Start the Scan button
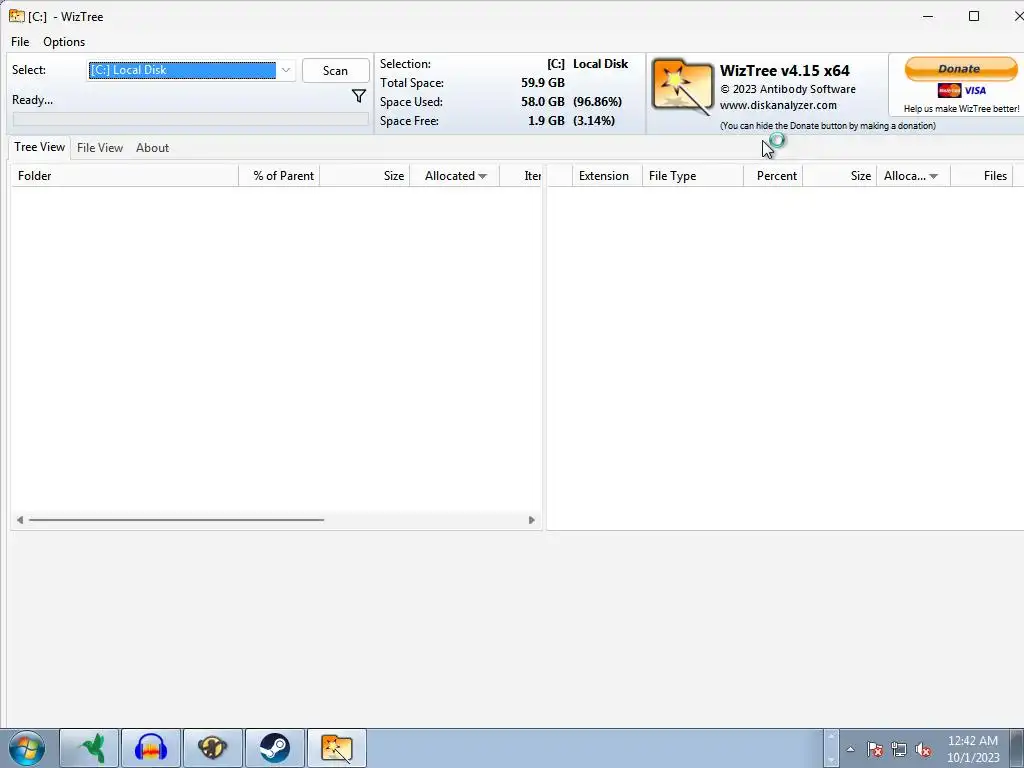Screen dimensions: 1024x768 [336, 71]
